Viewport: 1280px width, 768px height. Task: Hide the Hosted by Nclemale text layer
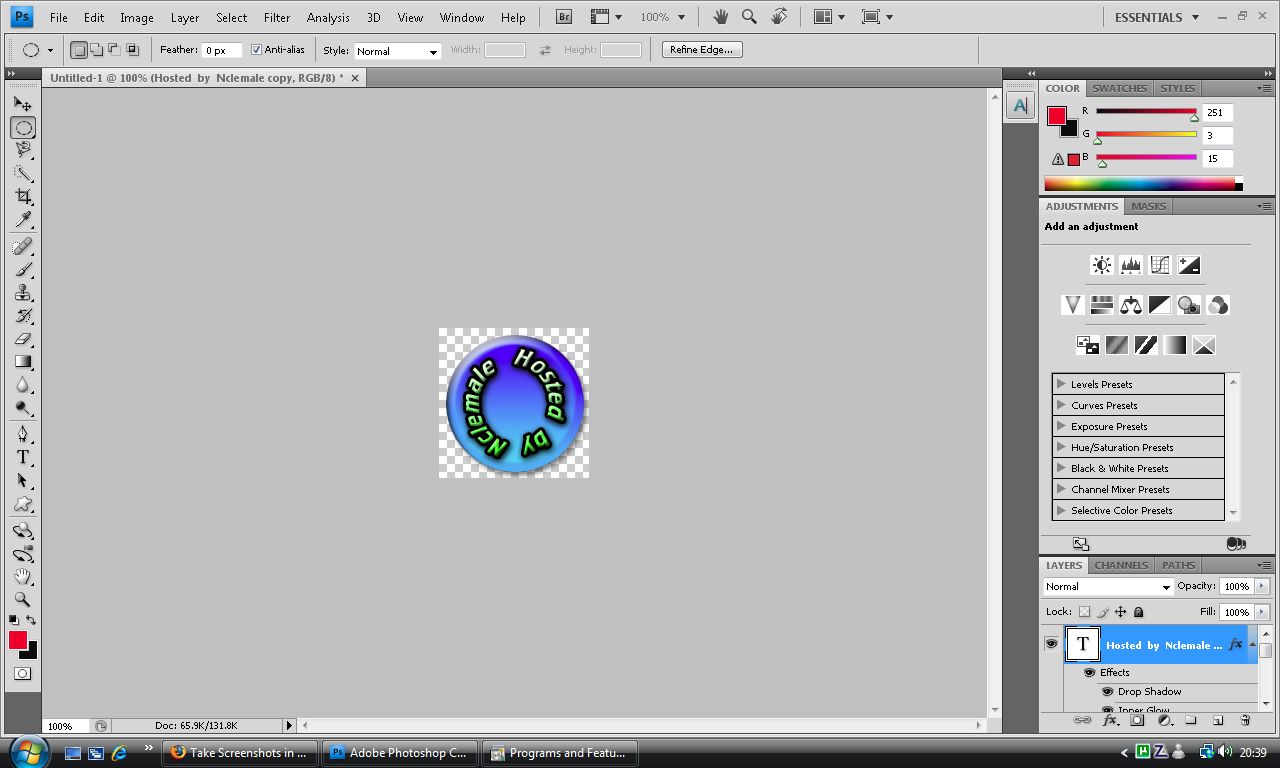pos(1051,644)
